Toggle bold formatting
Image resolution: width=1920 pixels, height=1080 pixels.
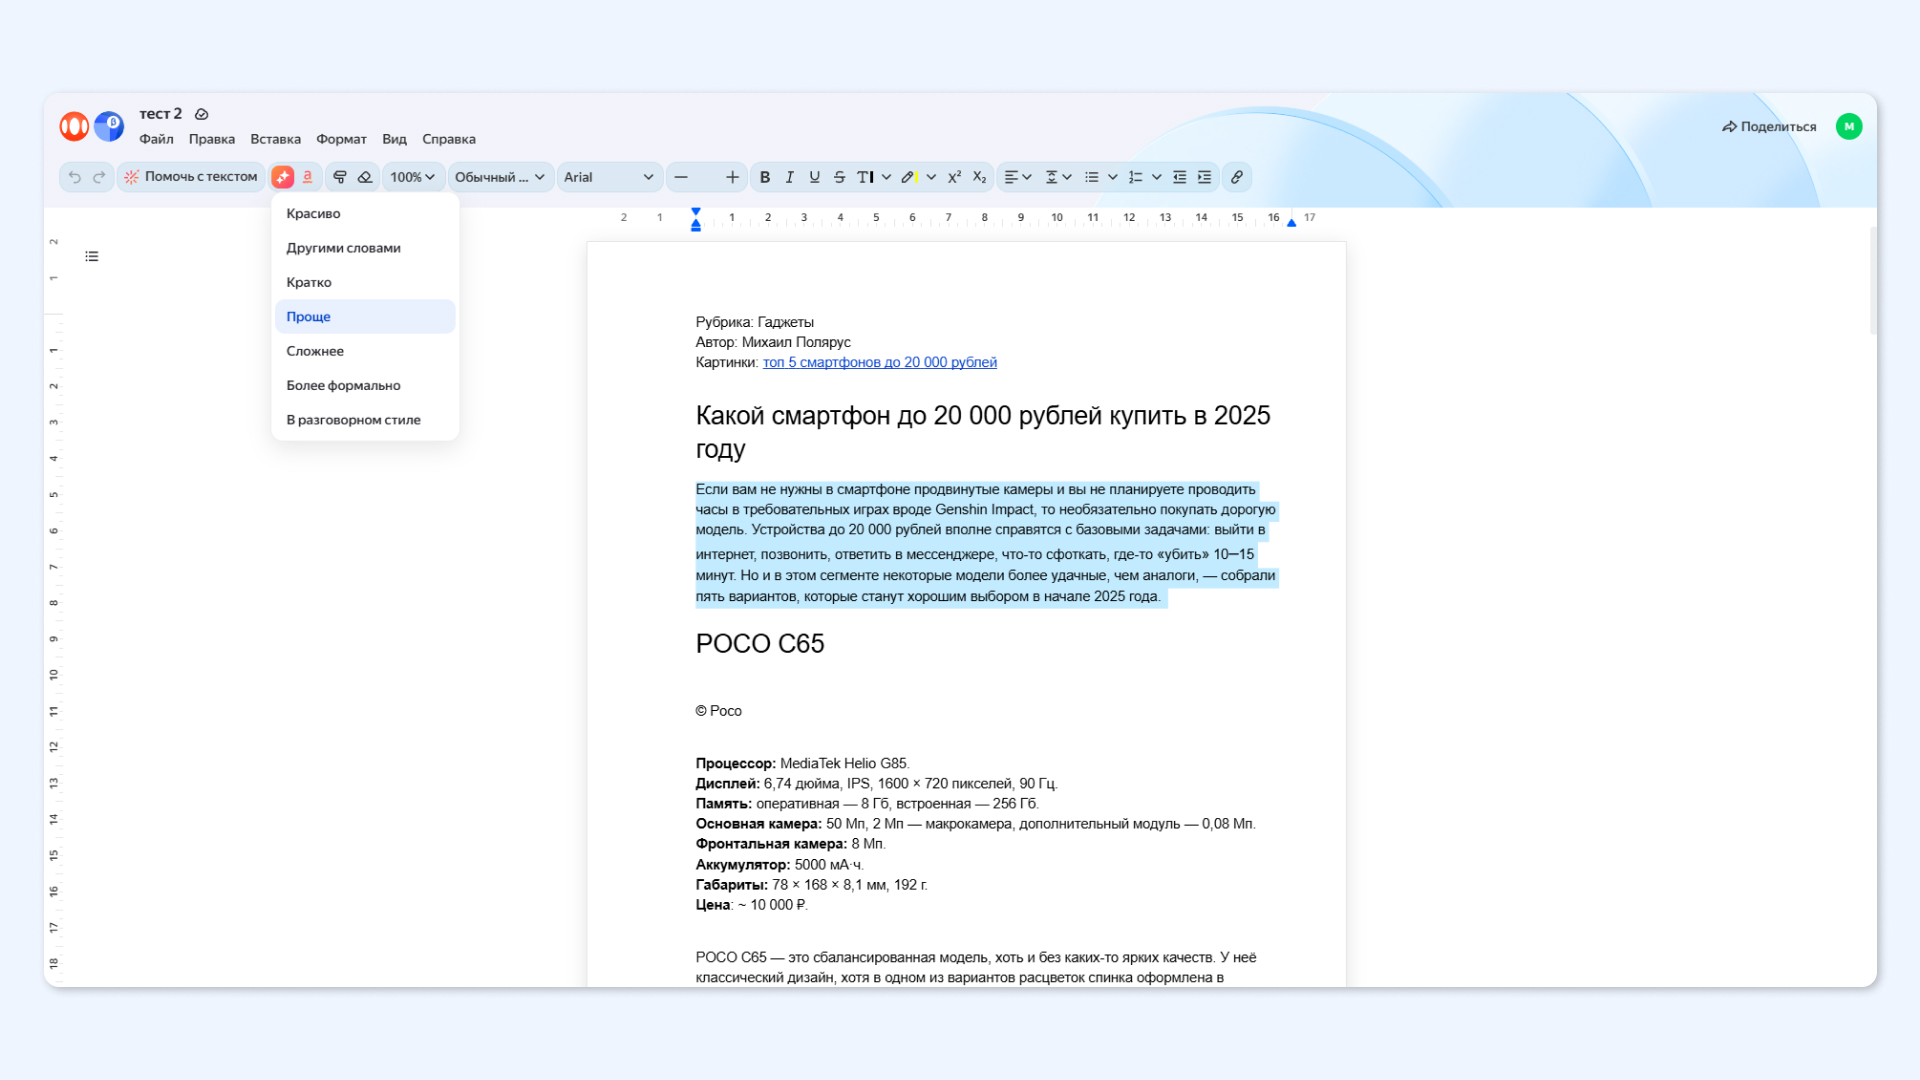[x=765, y=177]
